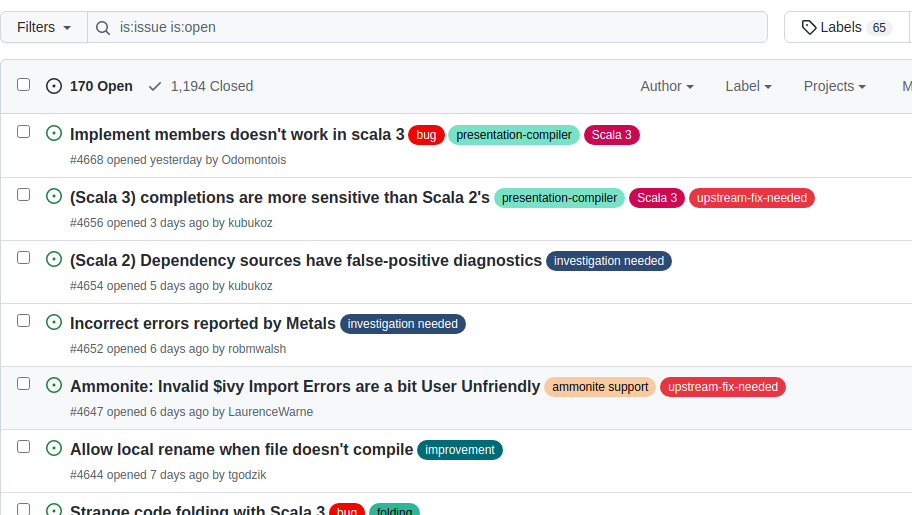Filter by bug label on issue #4668

(426, 135)
